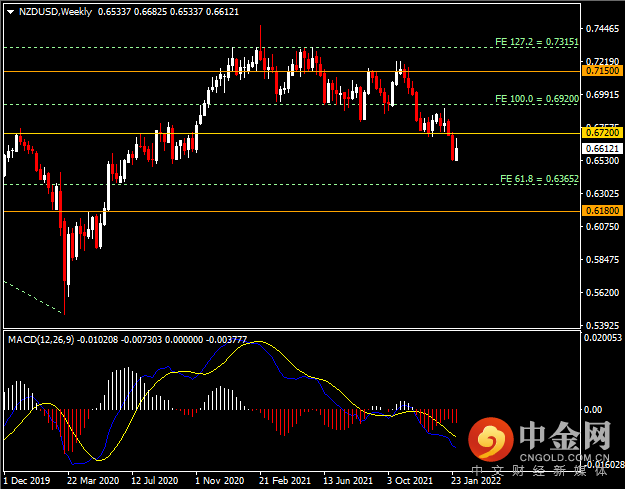
Task: Click the 0.63025 price axis label
Action: pos(602,194)
